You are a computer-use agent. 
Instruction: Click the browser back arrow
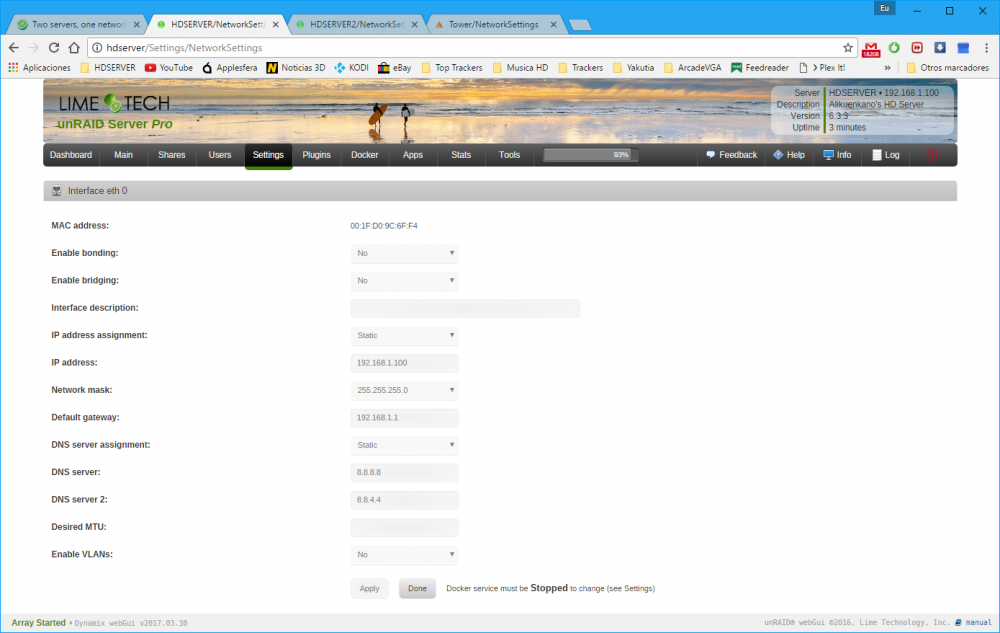point(13,48)
